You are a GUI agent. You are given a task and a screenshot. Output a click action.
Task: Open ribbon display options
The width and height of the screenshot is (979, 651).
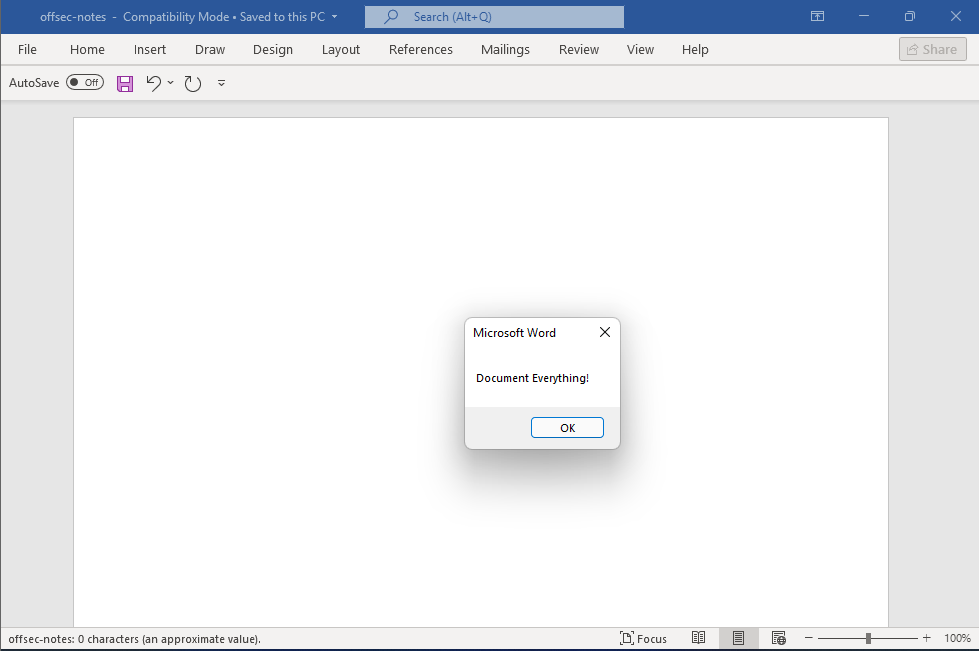pyautogui.click(x=817, y=16)
